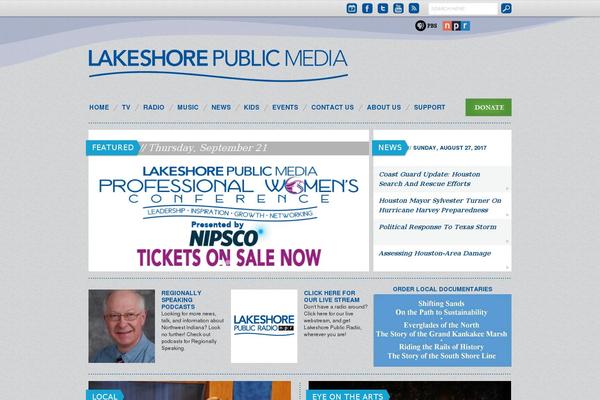Click the EYE ON THE ARTS label
This screenshot has height=400, width=600.
point(347,396)
